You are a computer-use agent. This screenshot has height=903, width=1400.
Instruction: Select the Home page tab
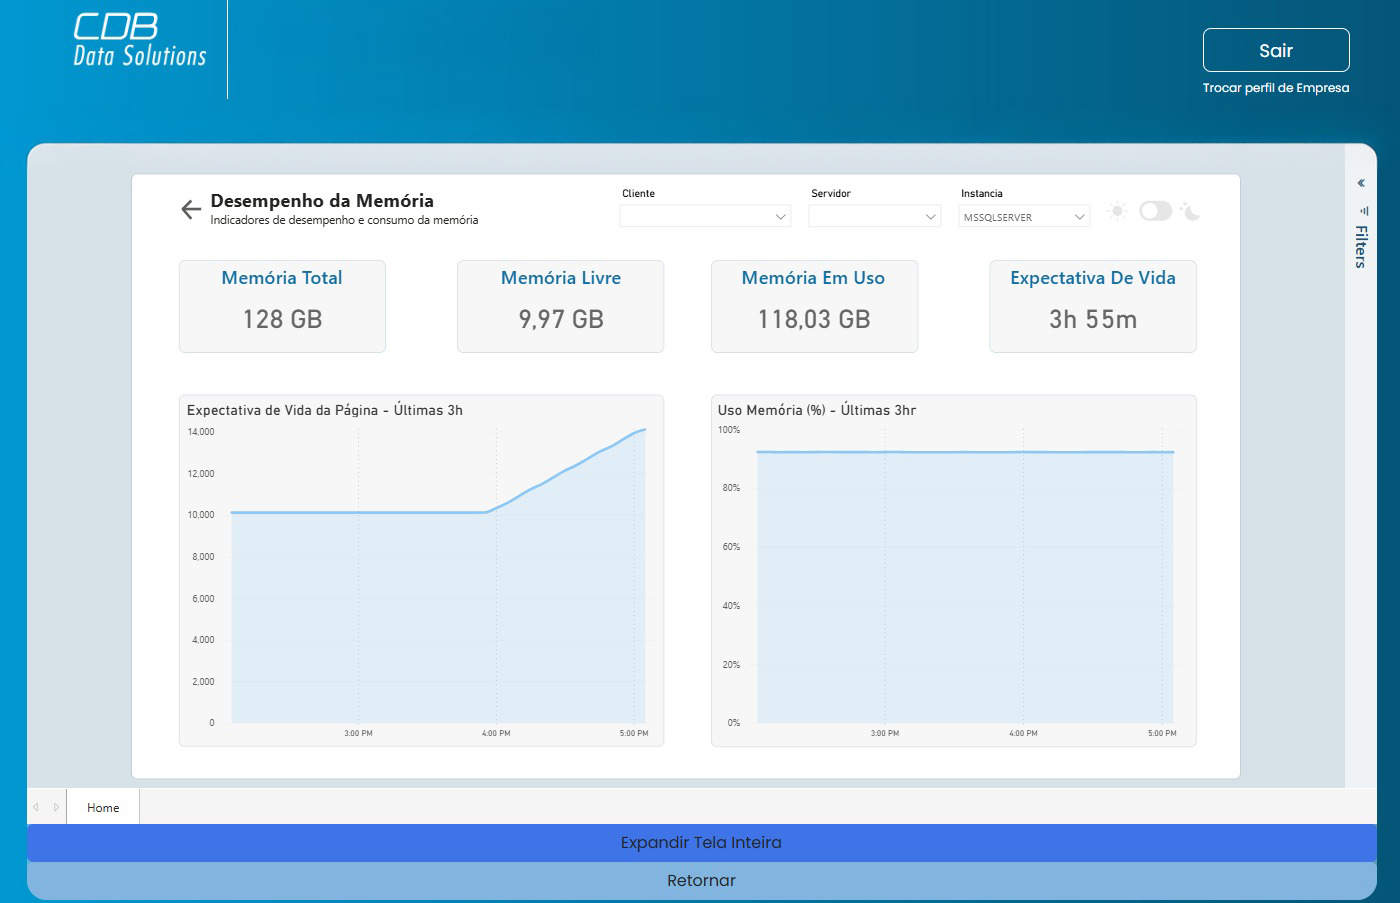coord(103,807)
